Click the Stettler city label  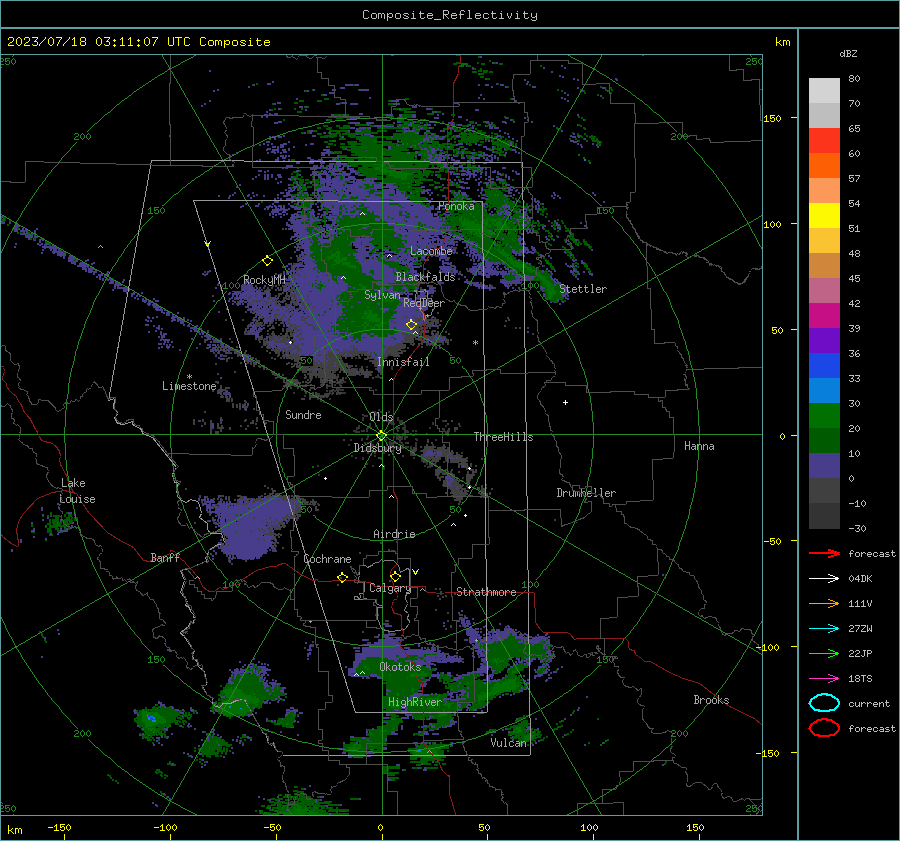tap(583, 289)
